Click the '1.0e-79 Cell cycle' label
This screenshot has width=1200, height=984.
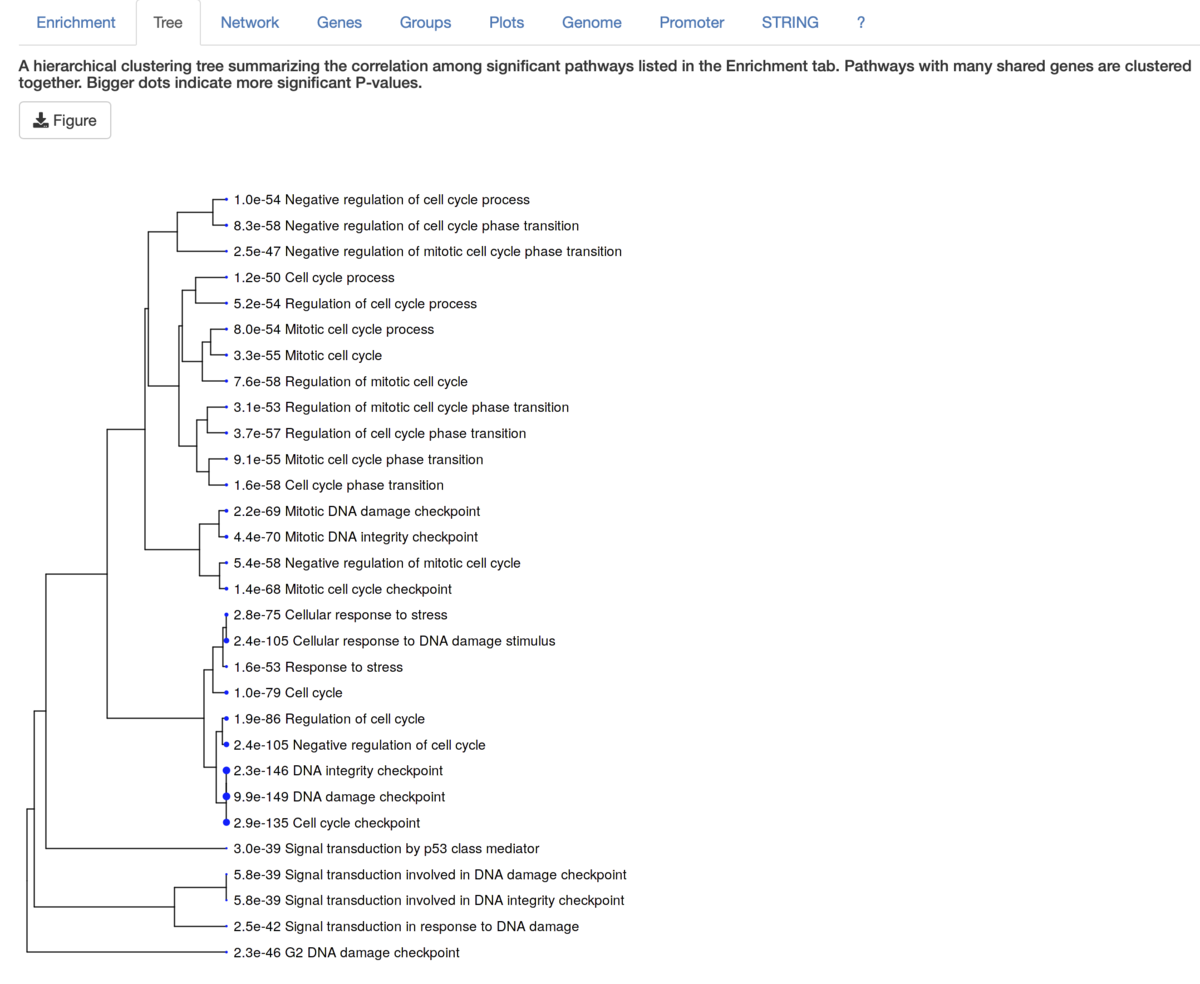tap(288, 694)
